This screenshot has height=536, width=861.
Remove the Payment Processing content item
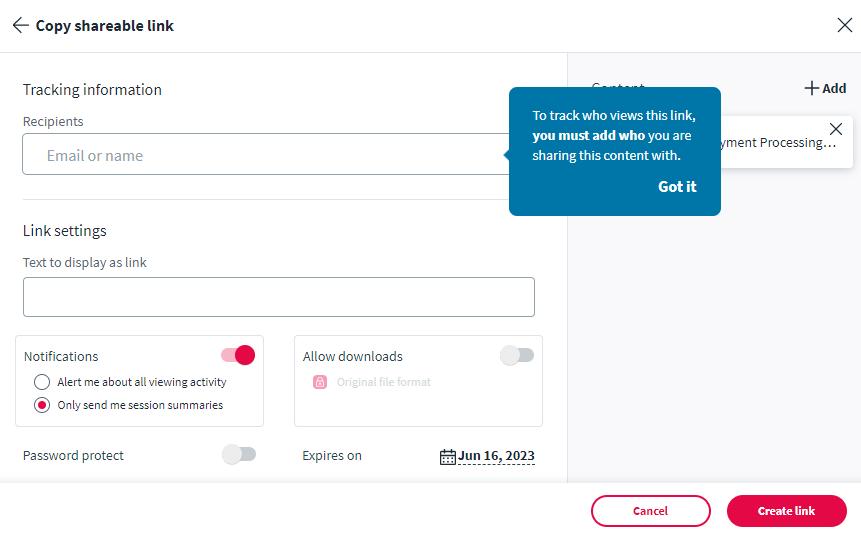(836, 129)
